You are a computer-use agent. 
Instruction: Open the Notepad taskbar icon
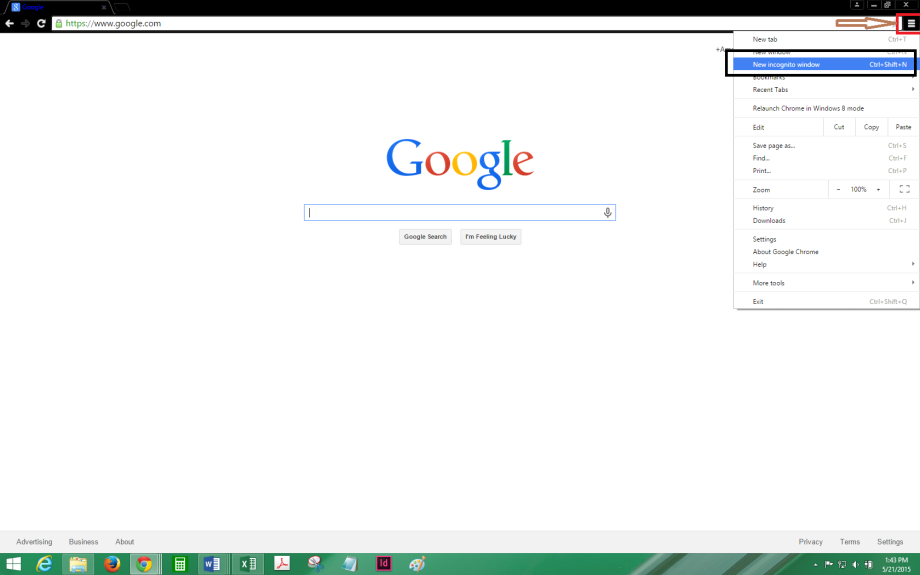click(350, 564)
